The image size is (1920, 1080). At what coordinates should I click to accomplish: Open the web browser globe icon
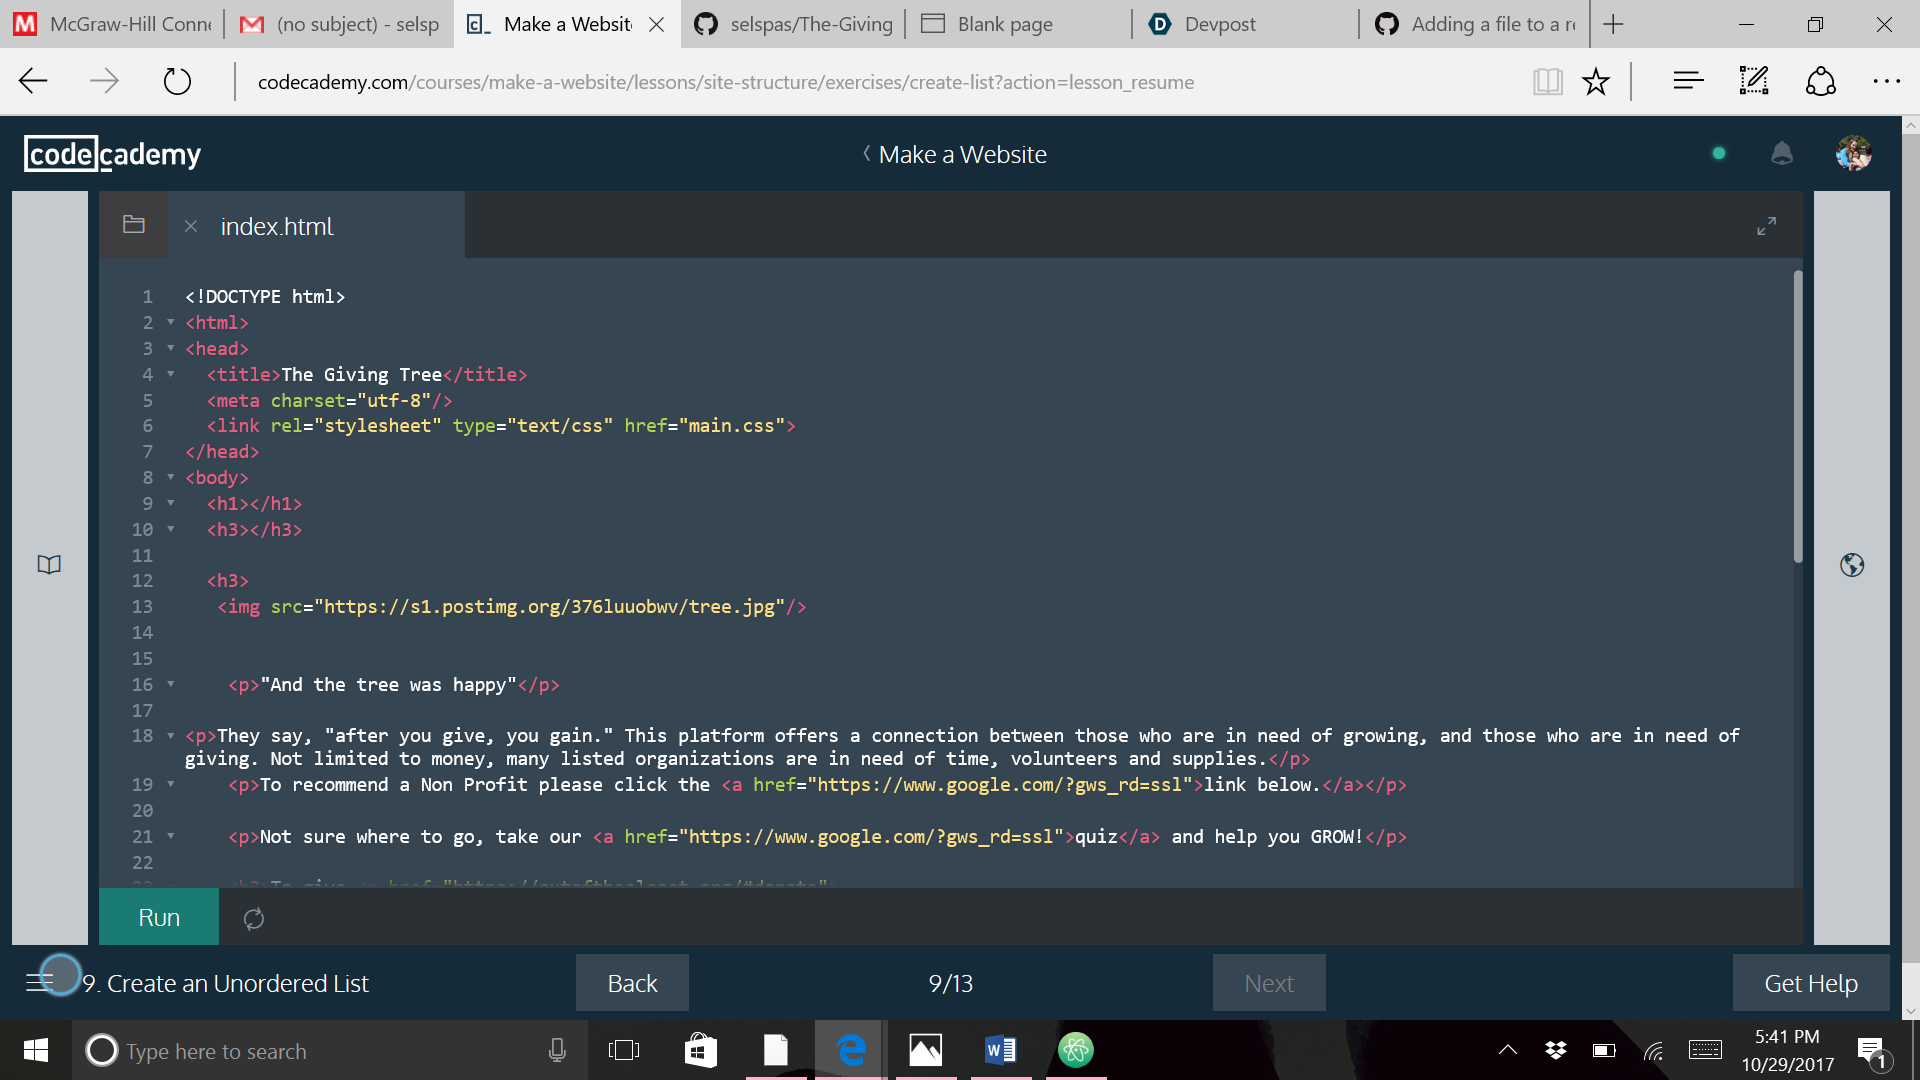coord(1851,565)
